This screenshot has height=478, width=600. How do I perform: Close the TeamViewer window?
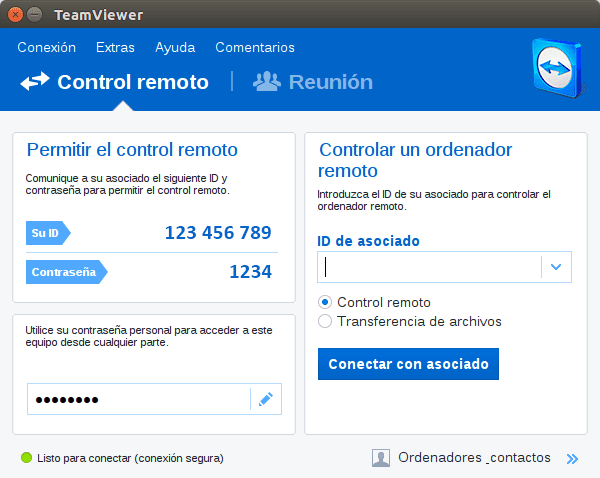click(x=15, y=15)
